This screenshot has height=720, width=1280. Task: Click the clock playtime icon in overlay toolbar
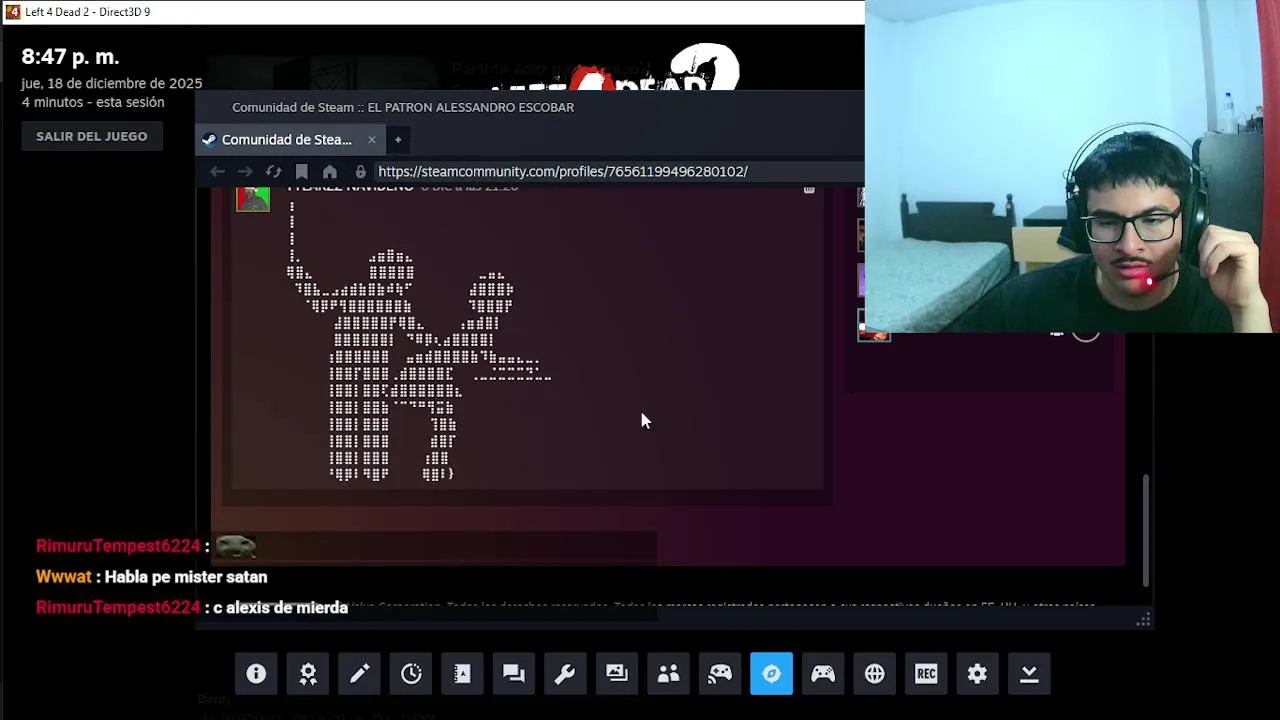tap(411, 674)
